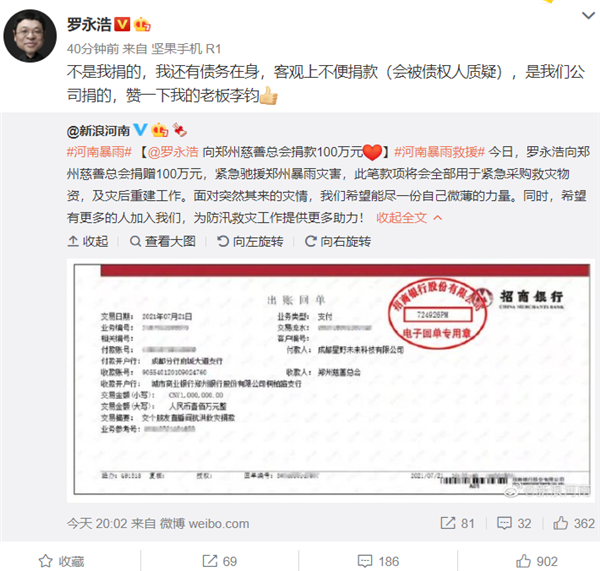Open the #河南暴雨救援# hashtag
This screenshot has width=600, height=571.
(x=439, y=152)
